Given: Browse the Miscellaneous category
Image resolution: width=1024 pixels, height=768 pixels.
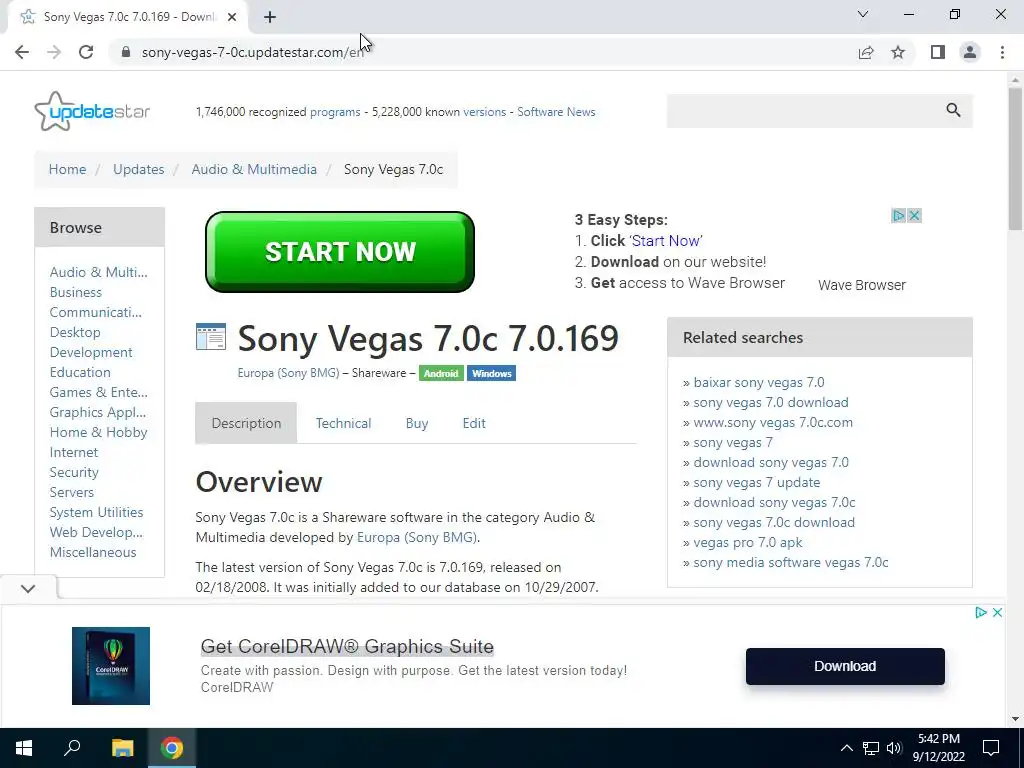Looking at the screenshot, I should coord(93,552).
